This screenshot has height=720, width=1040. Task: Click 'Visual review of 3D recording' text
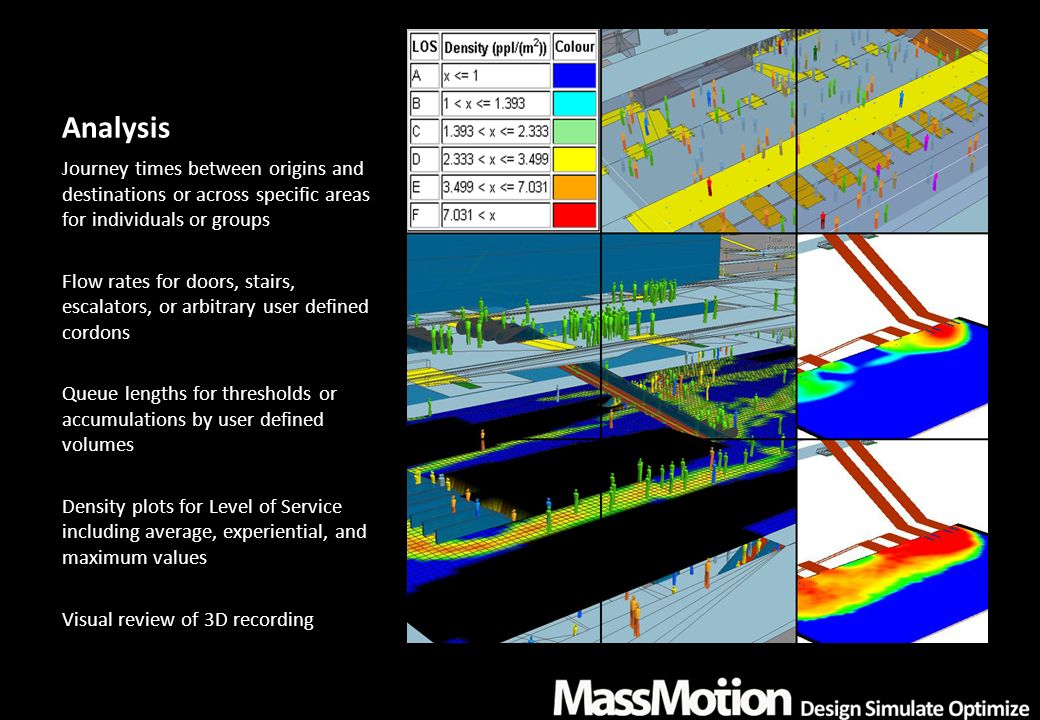click(188, 619)
